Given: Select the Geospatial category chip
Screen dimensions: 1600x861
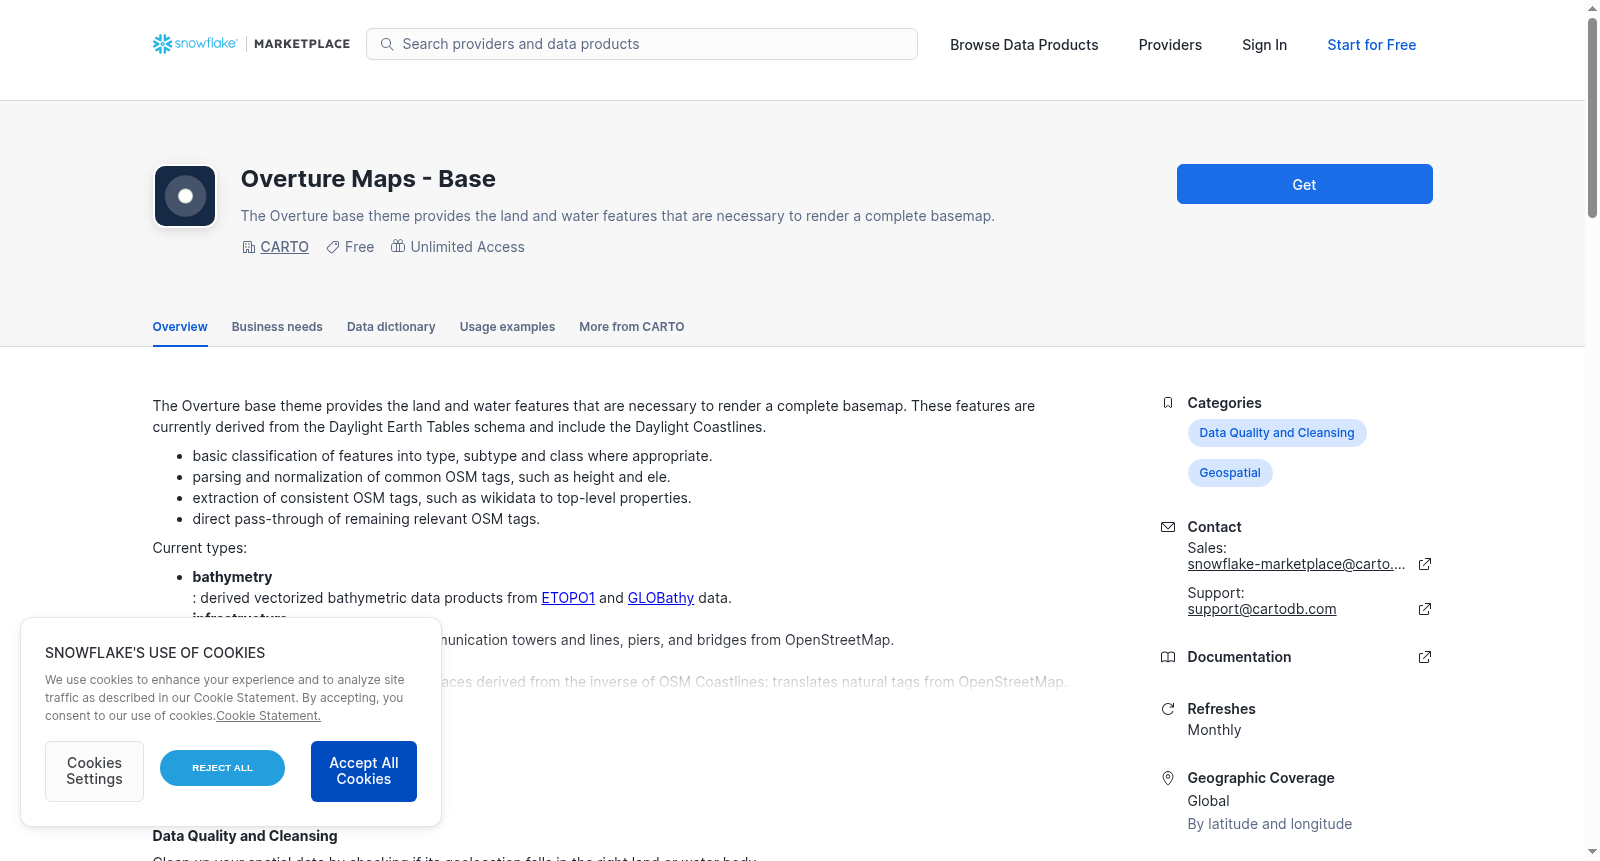Looking at the screenshot, I should [x=1230, y=473].
